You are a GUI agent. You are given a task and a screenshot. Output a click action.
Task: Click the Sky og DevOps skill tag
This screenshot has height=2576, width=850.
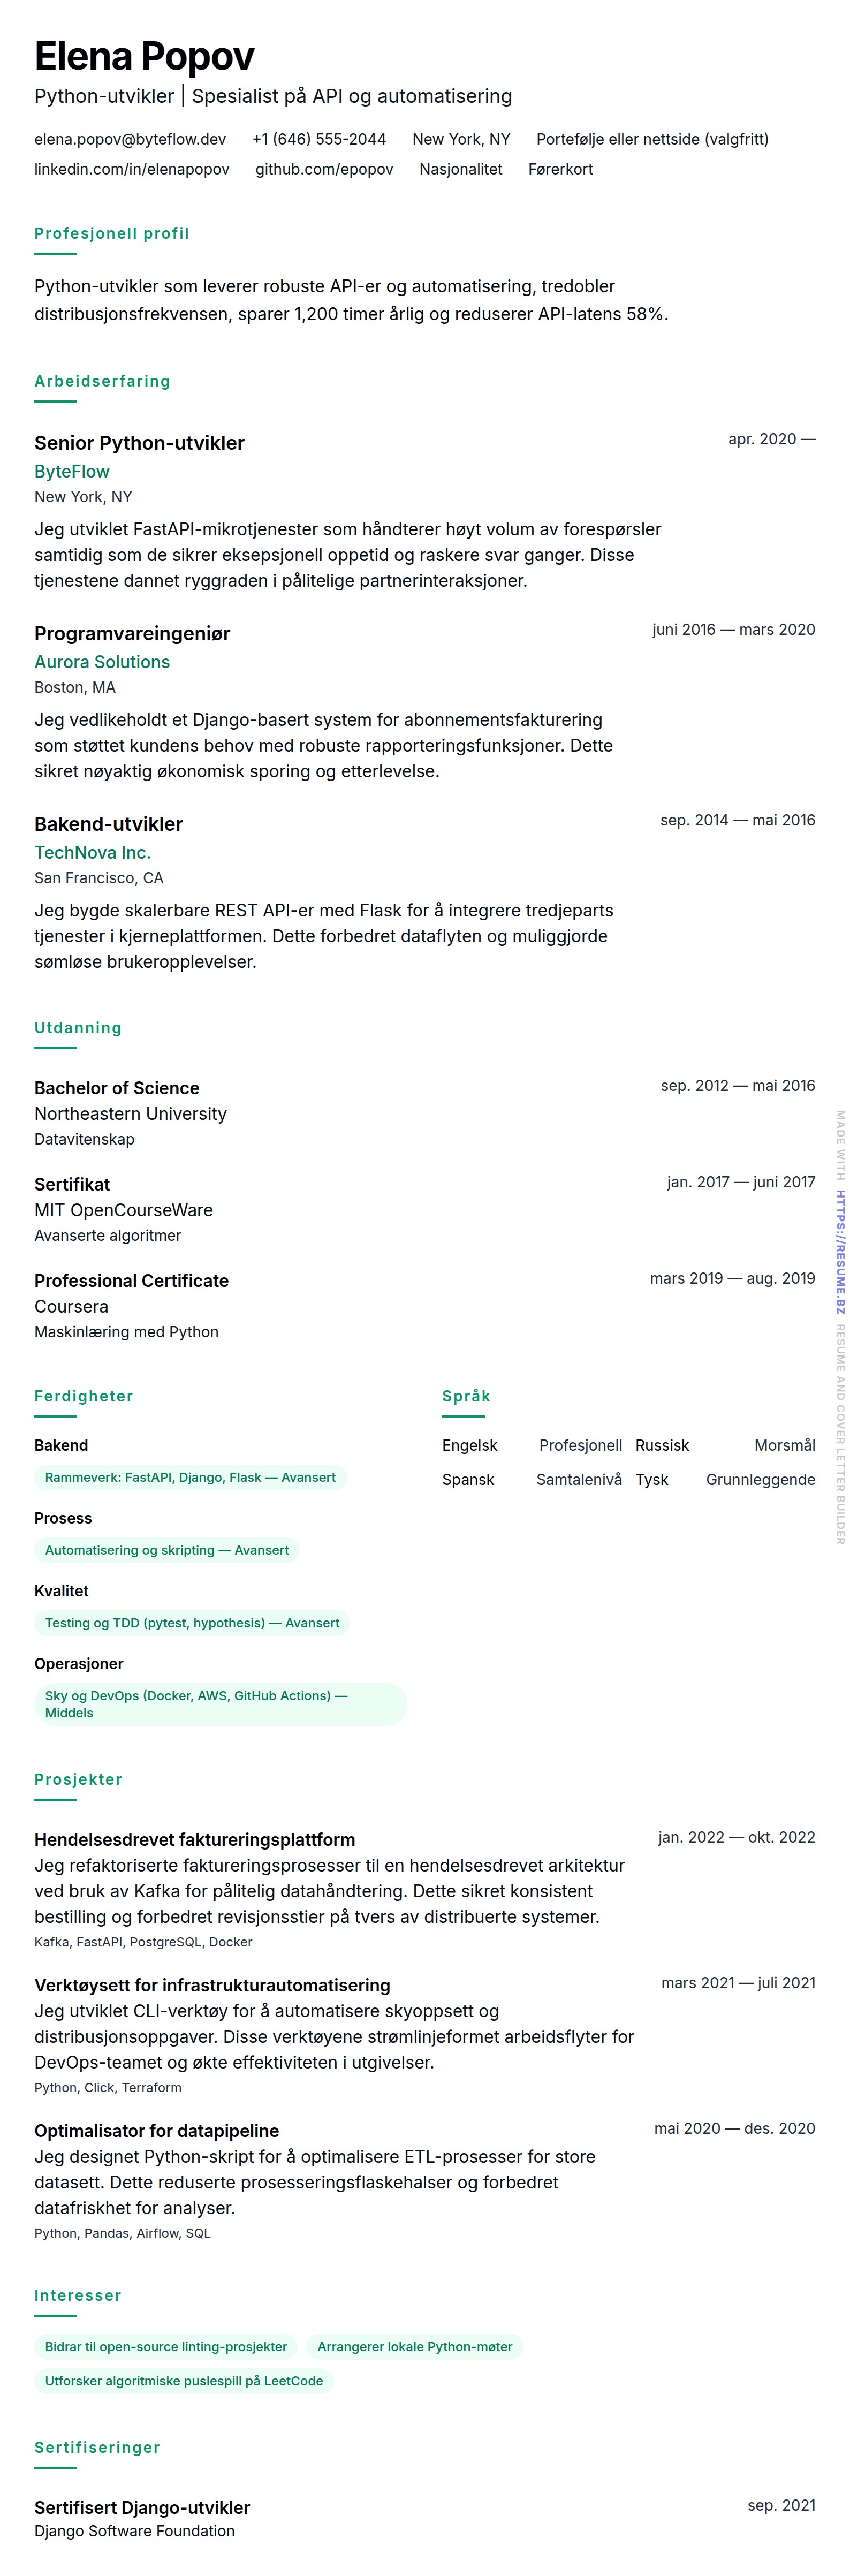pos(196,1704)
